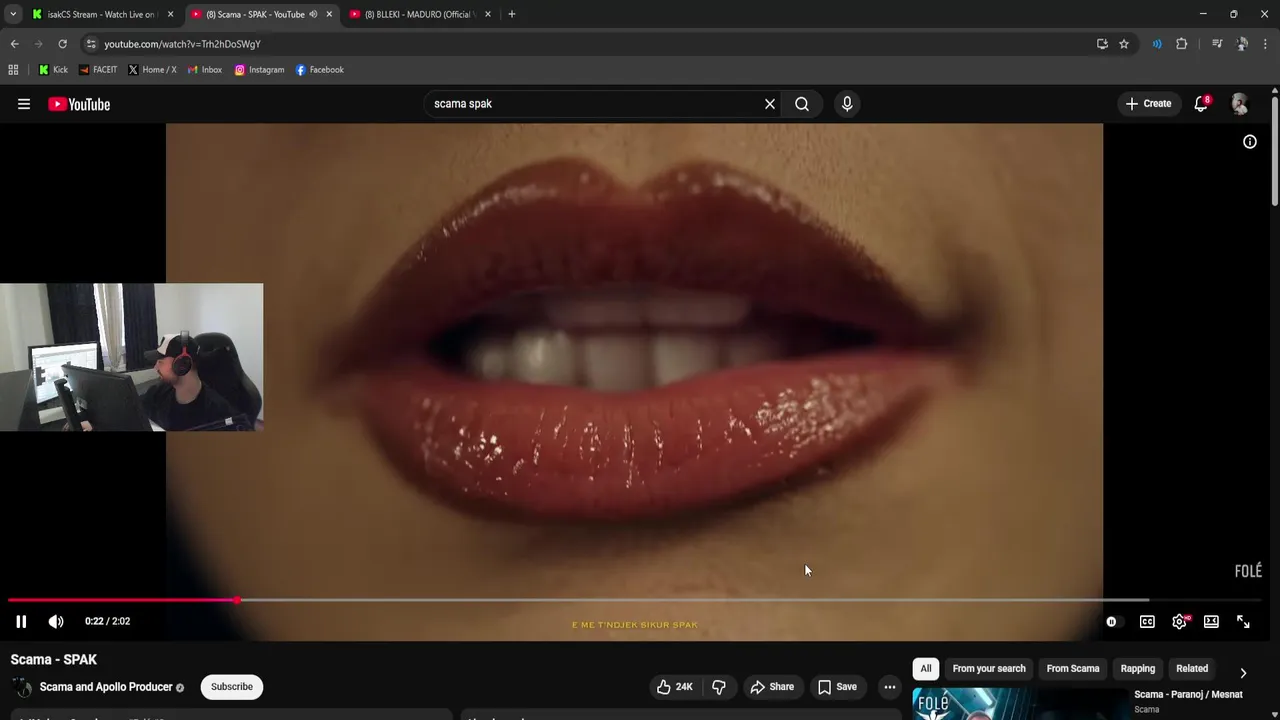The width and height of the screenshot is (1280, 720).
Task: Open the Instagram bookmark
Action: pyautogui.click(x=260, y=70)
